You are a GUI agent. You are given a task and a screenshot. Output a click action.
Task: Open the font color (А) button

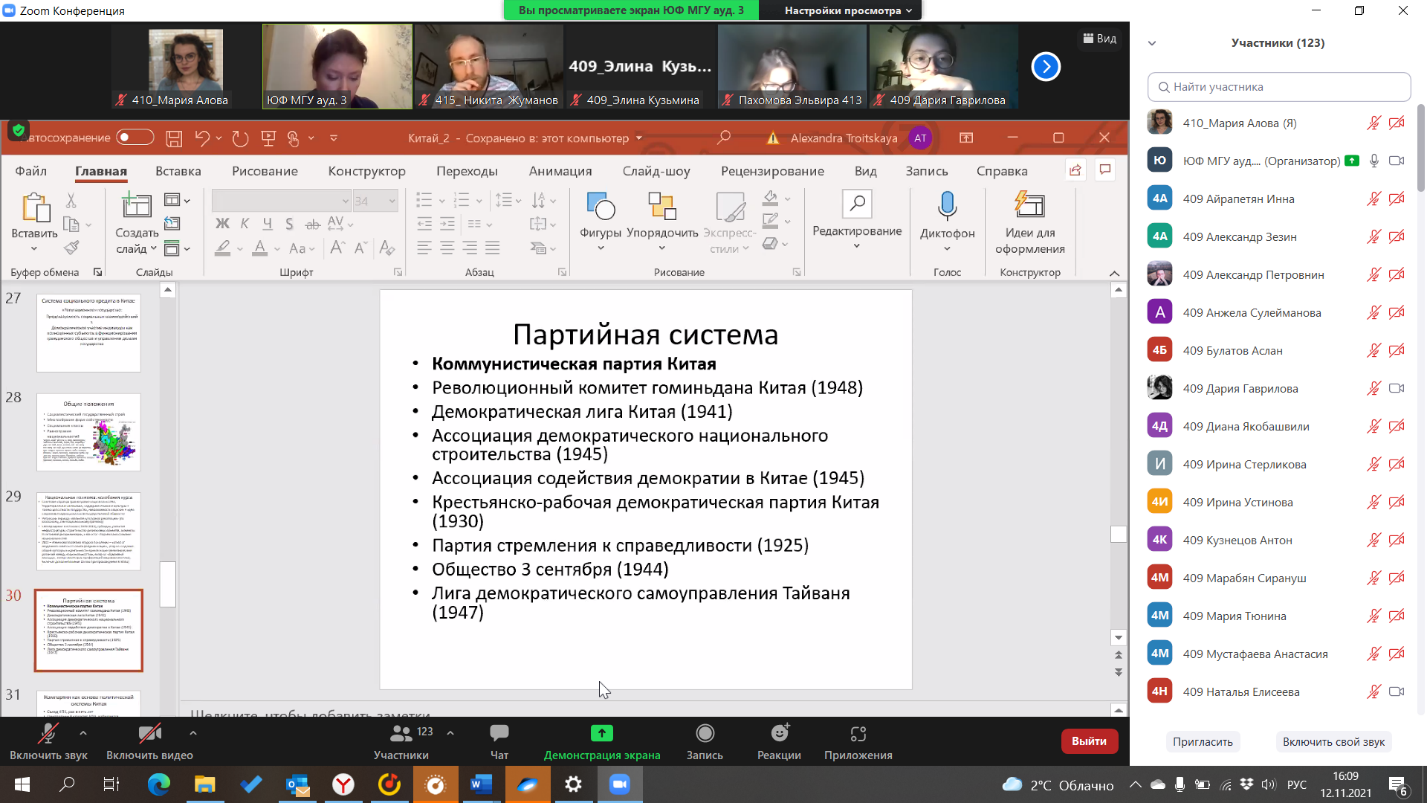pyautogui.click(x=259, y=248)
